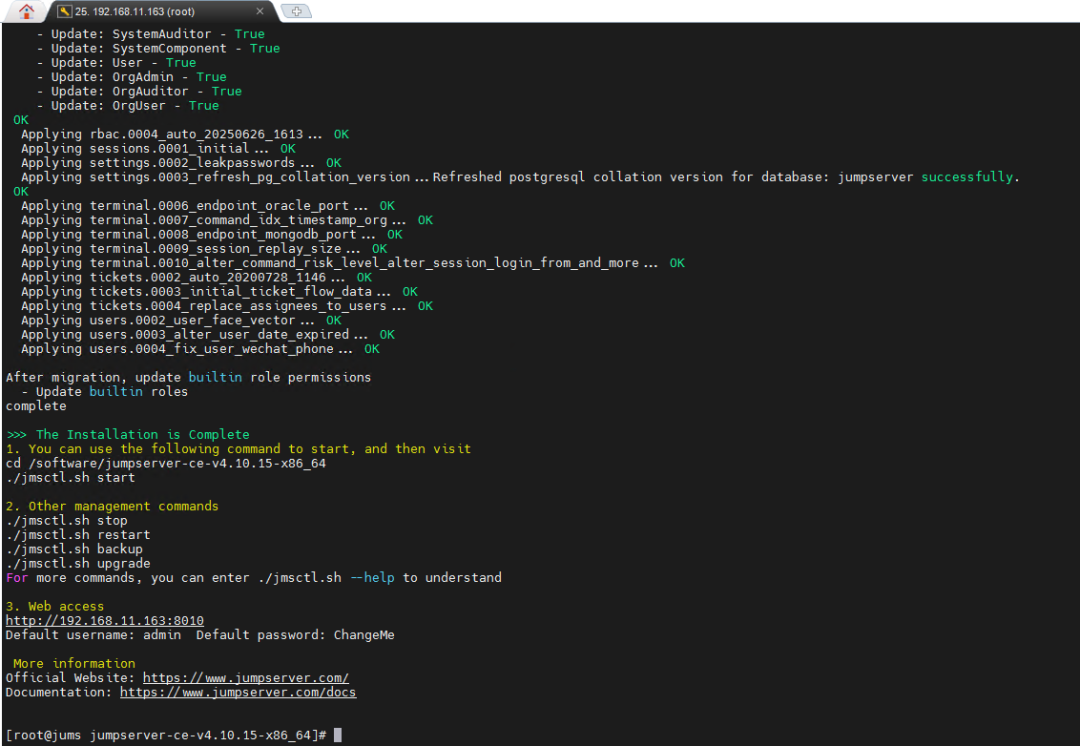Click '3. Web access' heading

[55, 606]
